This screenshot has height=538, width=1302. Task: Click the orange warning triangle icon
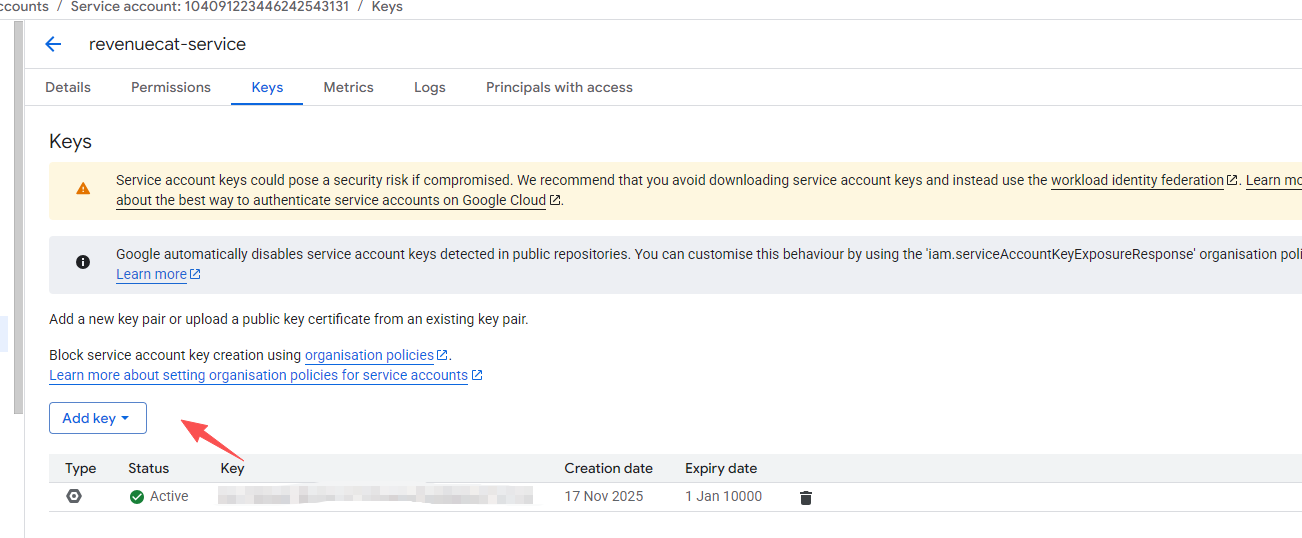[x=83, y=188]
